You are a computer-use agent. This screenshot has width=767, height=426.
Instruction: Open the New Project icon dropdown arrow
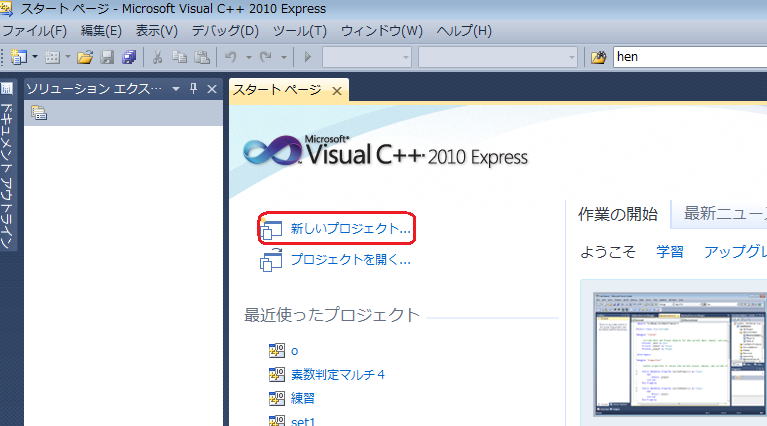click(x=35, y=57)
